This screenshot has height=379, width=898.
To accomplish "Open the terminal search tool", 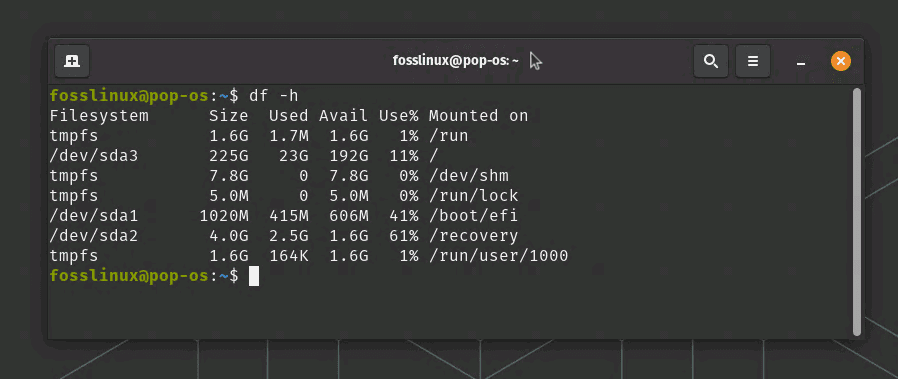I will tap(711, 61).
